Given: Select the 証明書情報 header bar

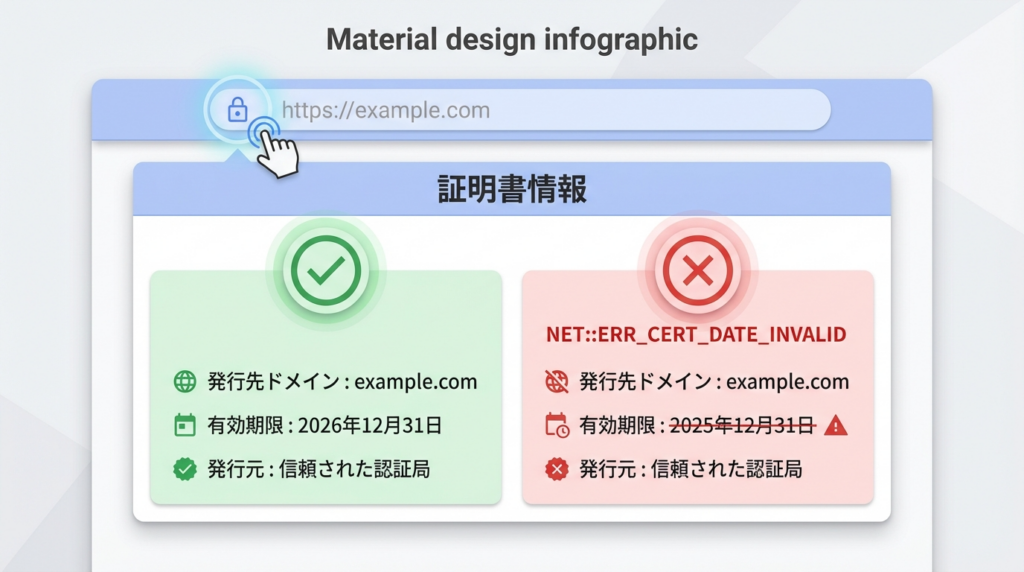Looking at the screenshot, I should (x=512, y=189).
